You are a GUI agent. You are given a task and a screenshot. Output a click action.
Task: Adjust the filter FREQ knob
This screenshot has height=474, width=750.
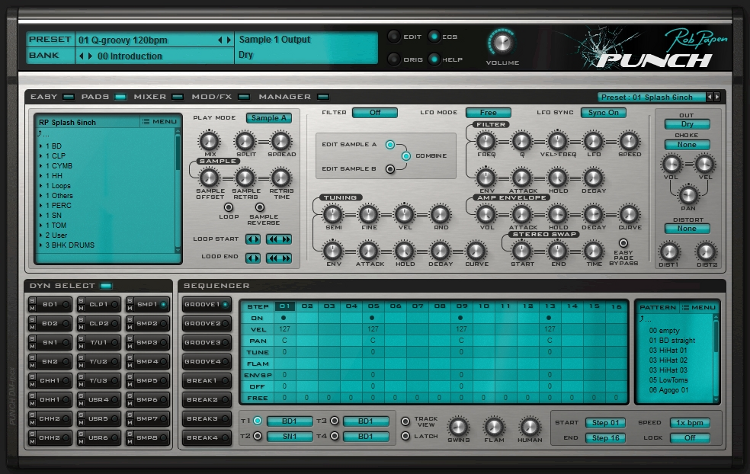(486, 141)
